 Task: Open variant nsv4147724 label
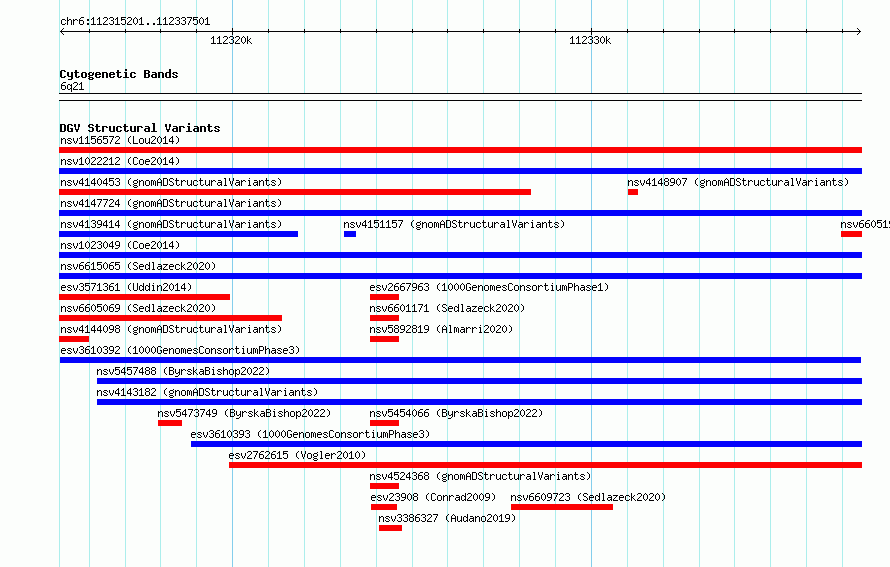click(171, 203)
